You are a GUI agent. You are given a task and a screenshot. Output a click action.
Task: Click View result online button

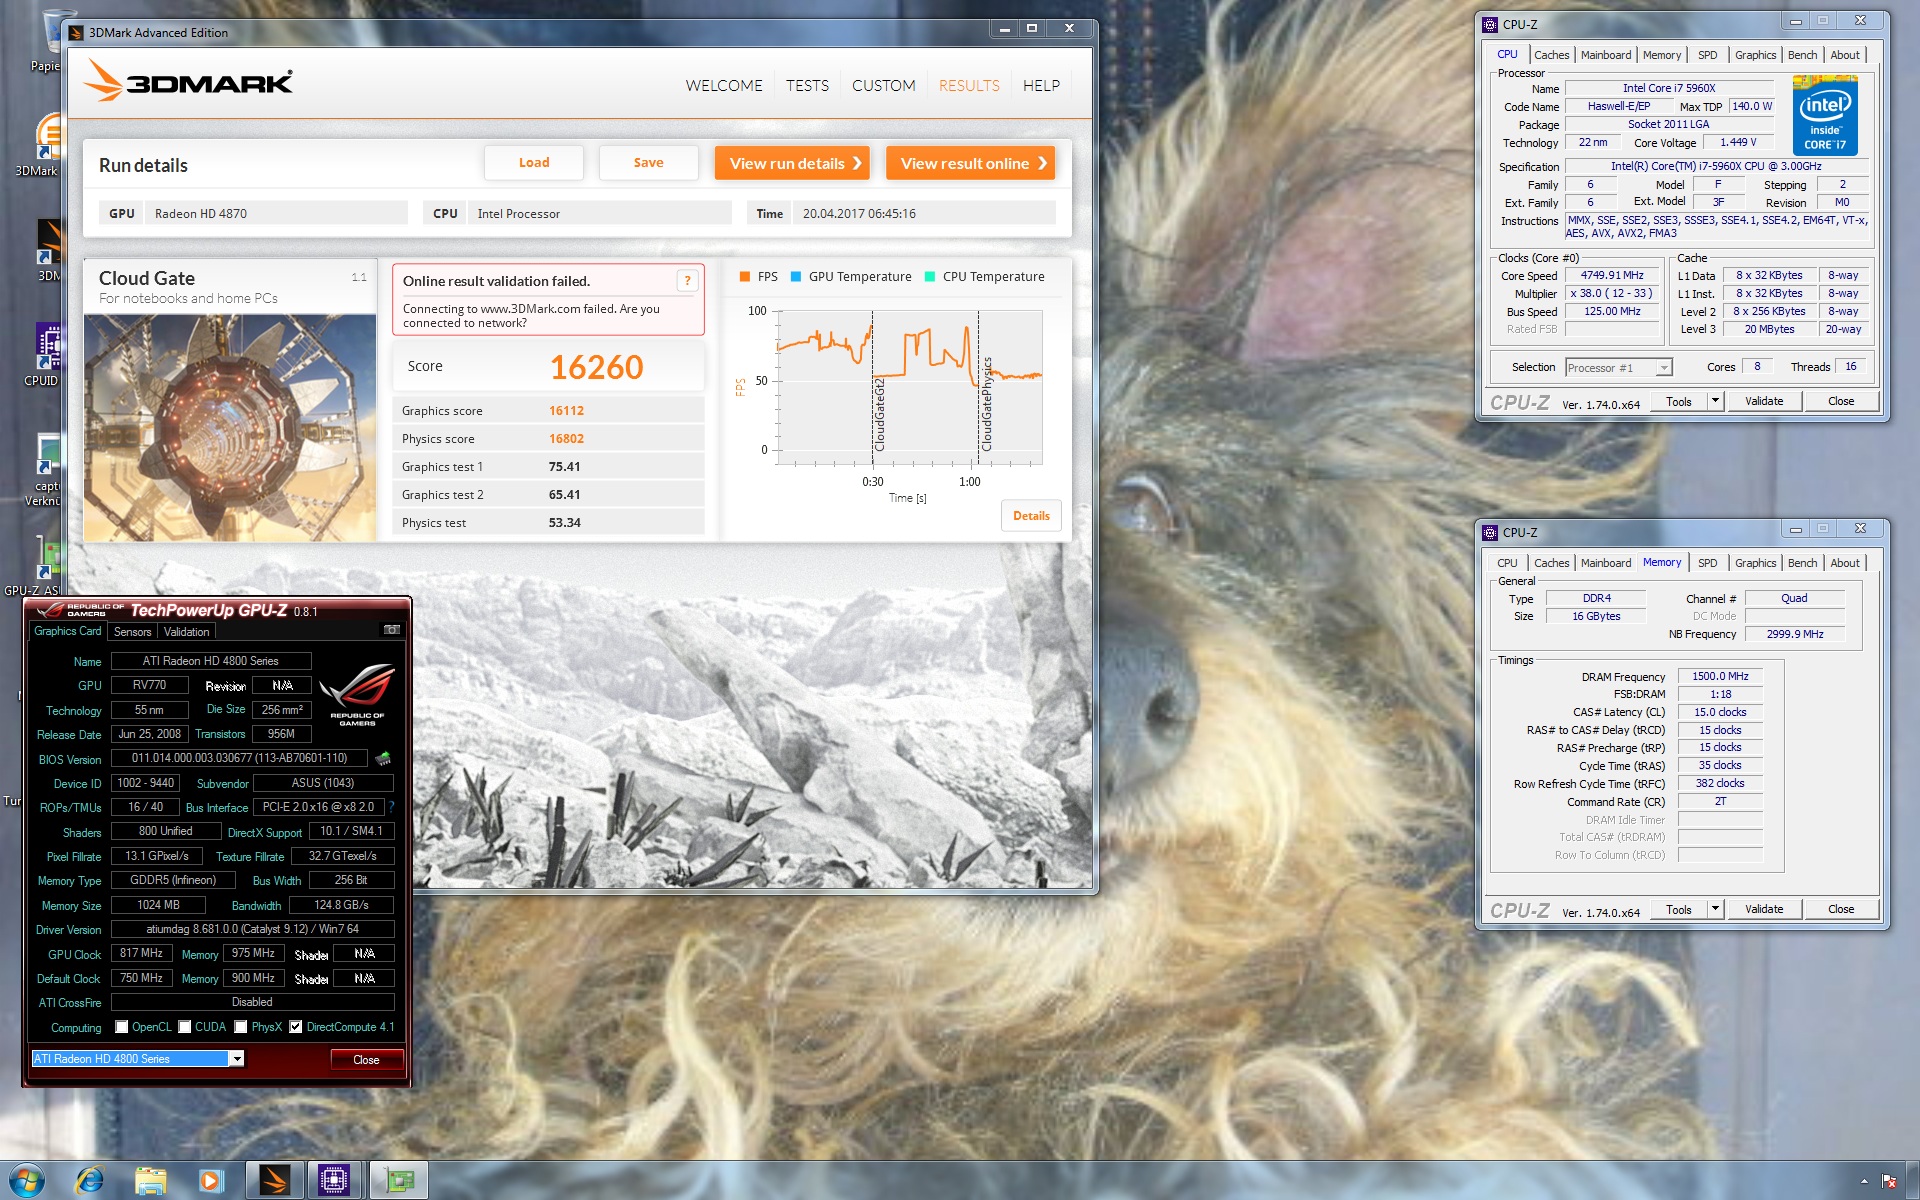pyautogui.click(x=970, y=163)
